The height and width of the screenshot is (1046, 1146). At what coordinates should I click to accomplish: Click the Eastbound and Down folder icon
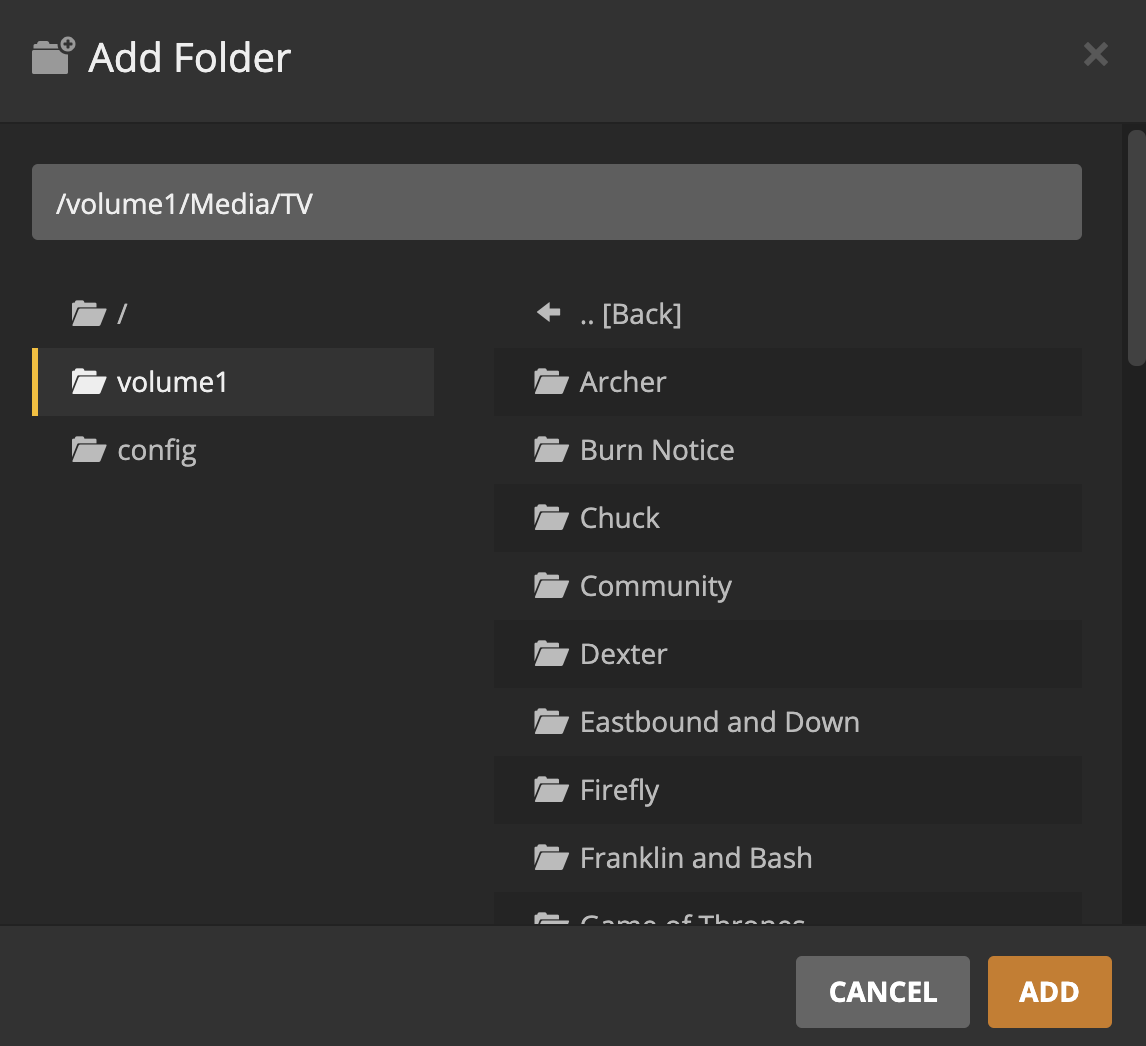551,721
